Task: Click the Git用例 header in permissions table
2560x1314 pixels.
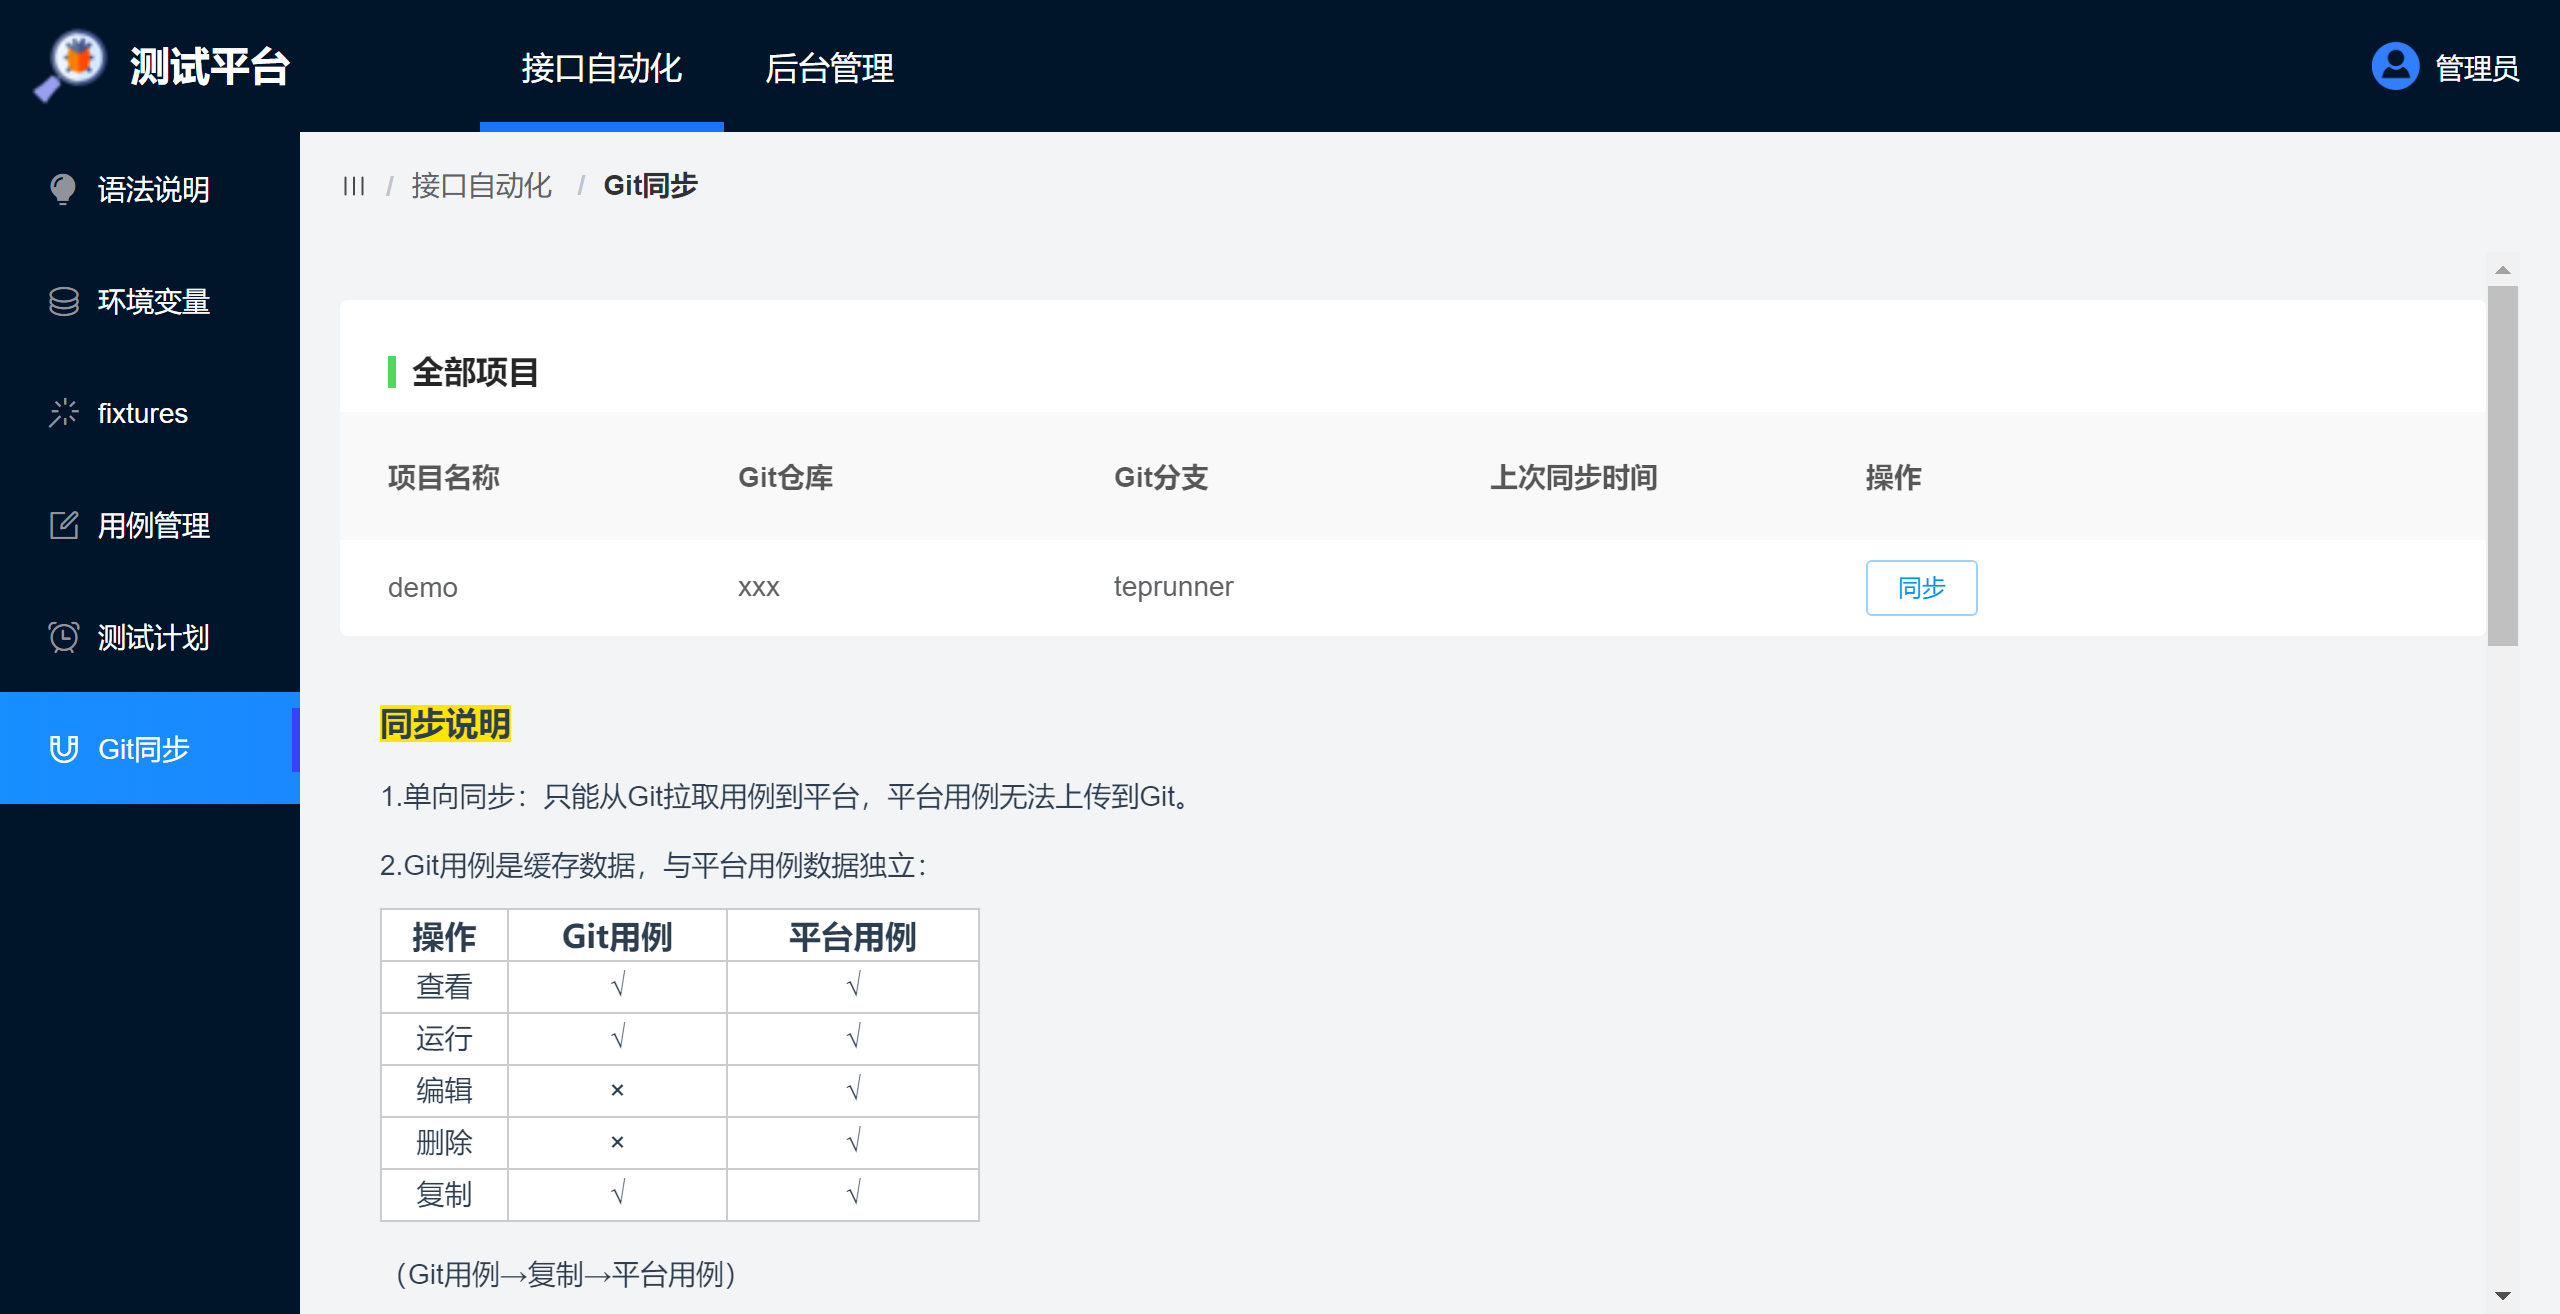Action: 617,936
